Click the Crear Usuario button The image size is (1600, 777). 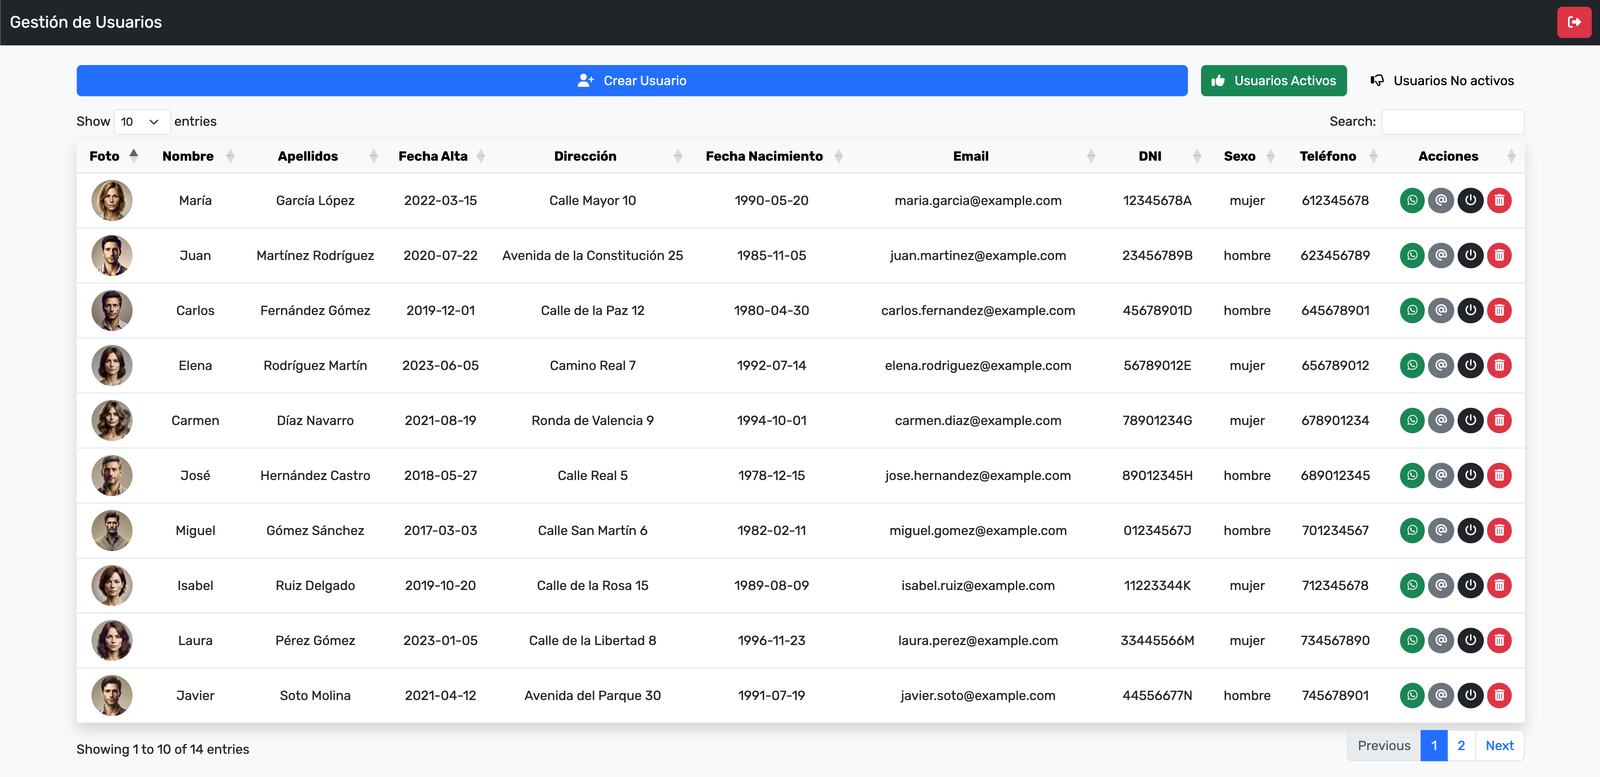click(x=632, y=81)
